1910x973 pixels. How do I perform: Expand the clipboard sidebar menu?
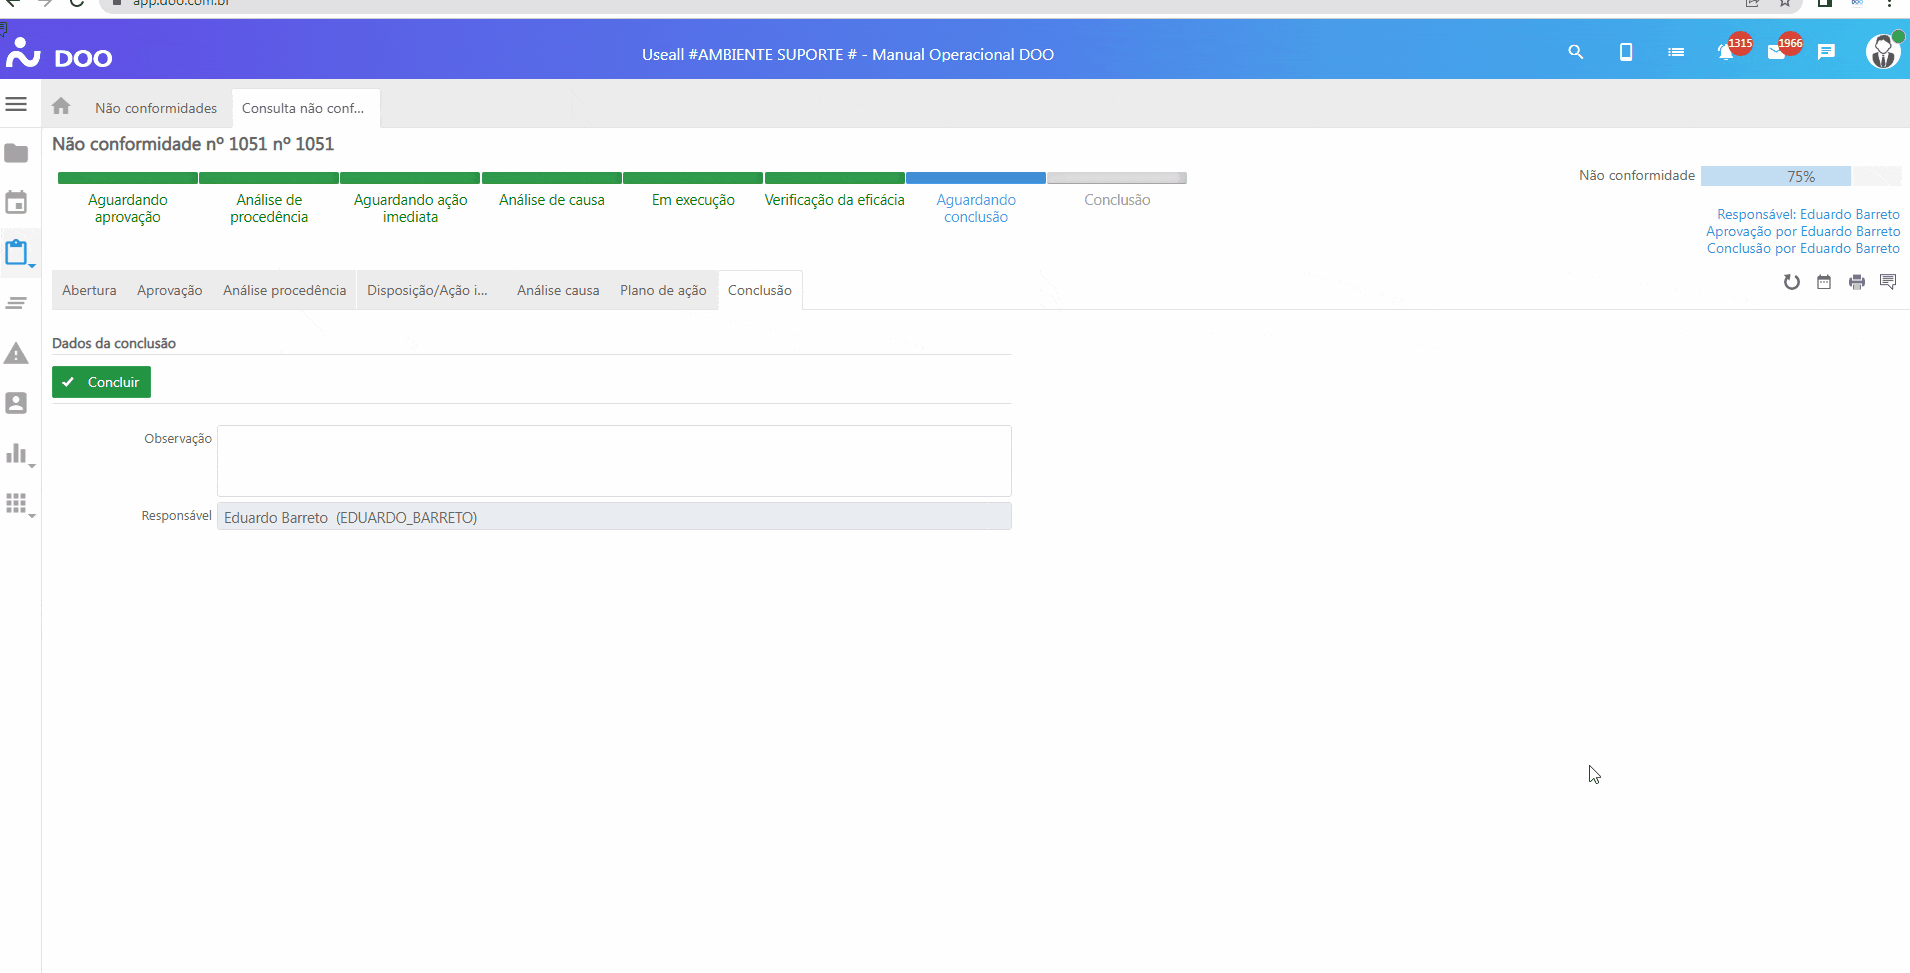(17, 252)
